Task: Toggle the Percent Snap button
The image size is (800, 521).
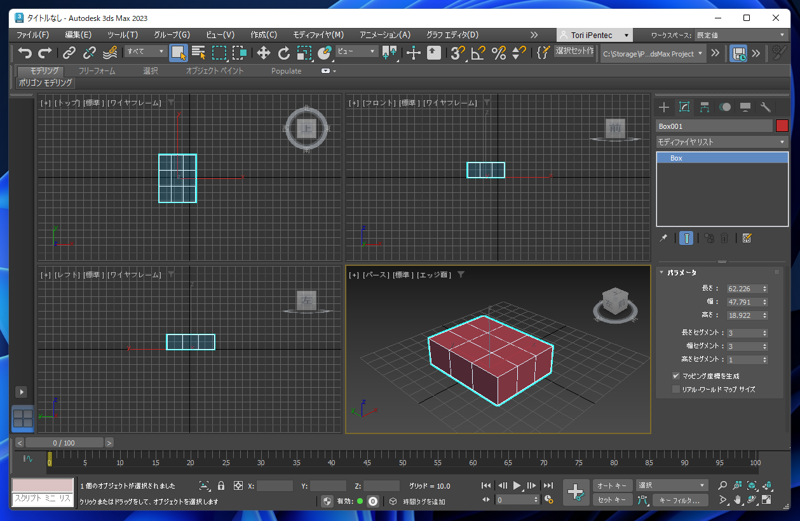Action: (498, 53)
